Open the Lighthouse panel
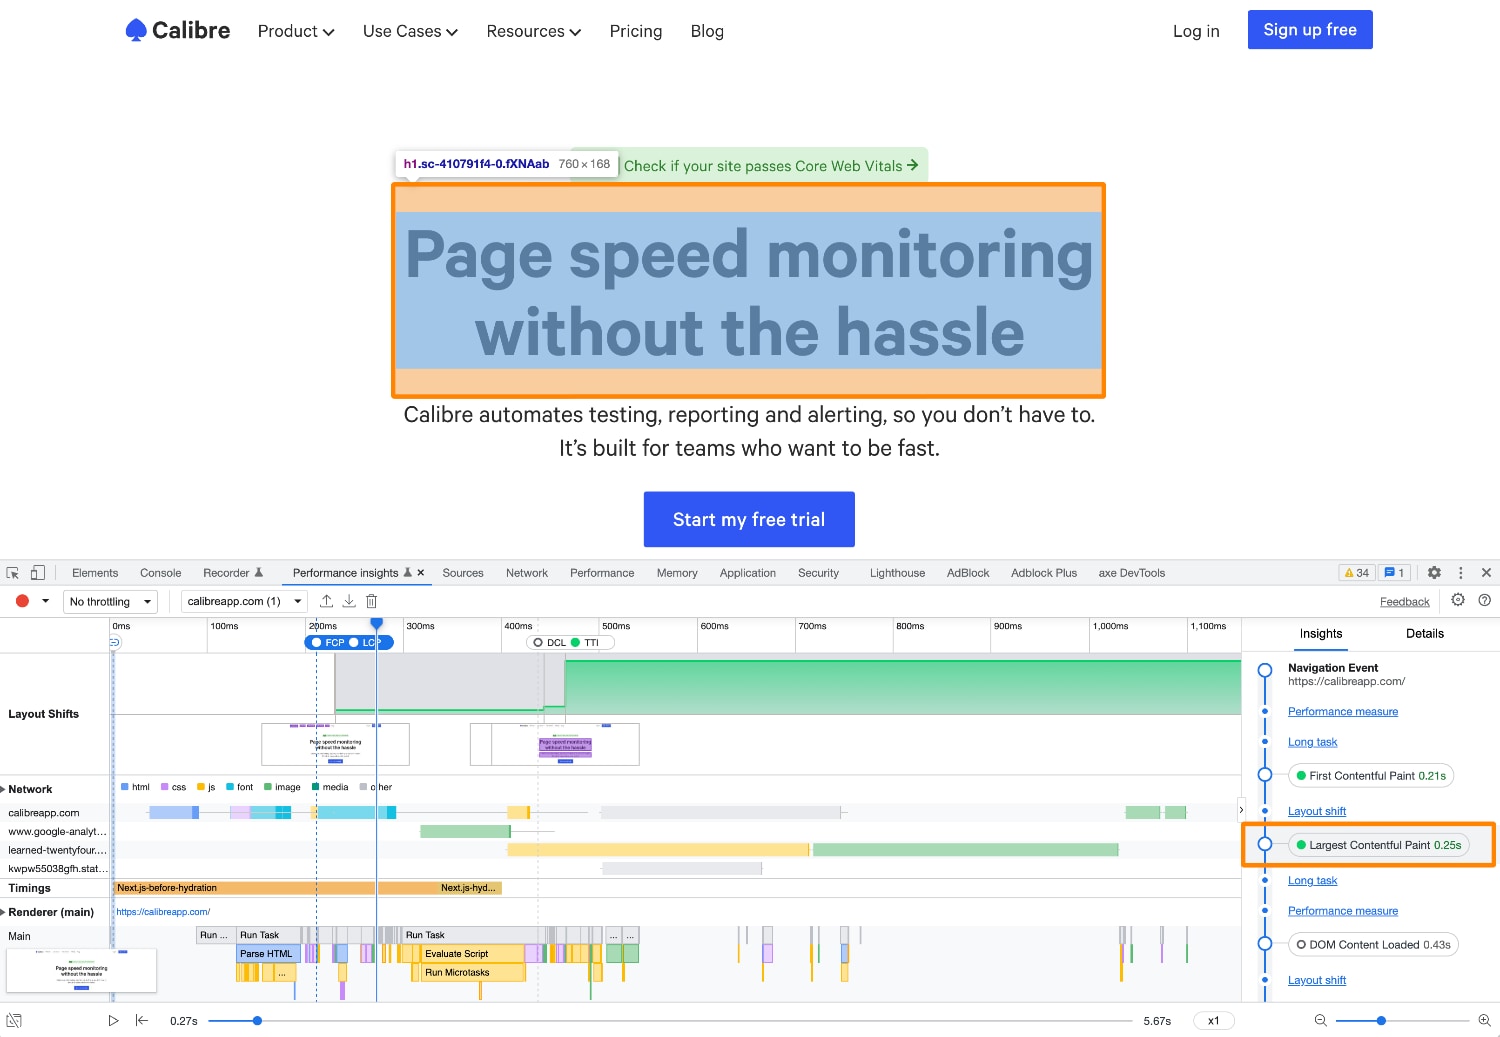1500x1037 pixels. [x=896, y=572]
